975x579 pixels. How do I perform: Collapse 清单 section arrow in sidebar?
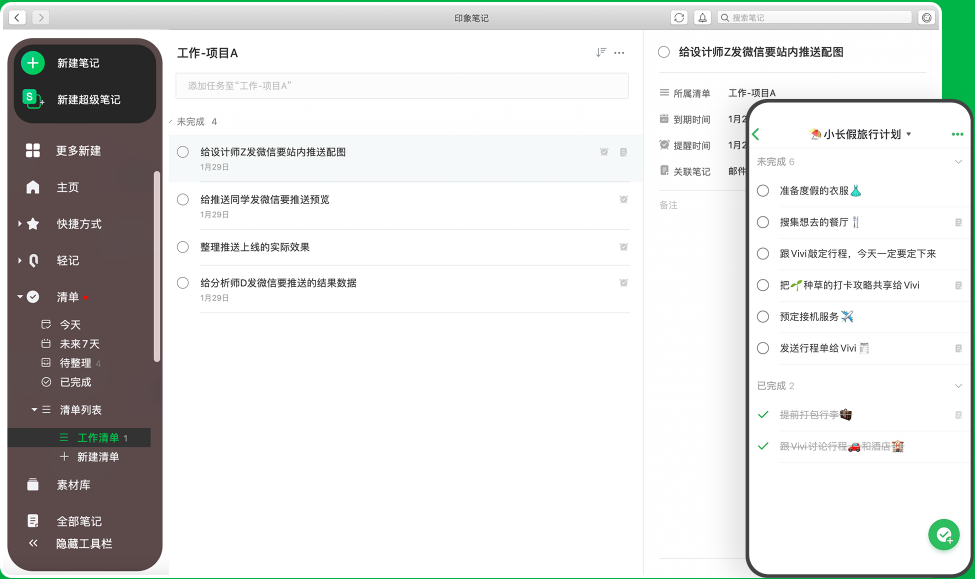coord(20,297)
